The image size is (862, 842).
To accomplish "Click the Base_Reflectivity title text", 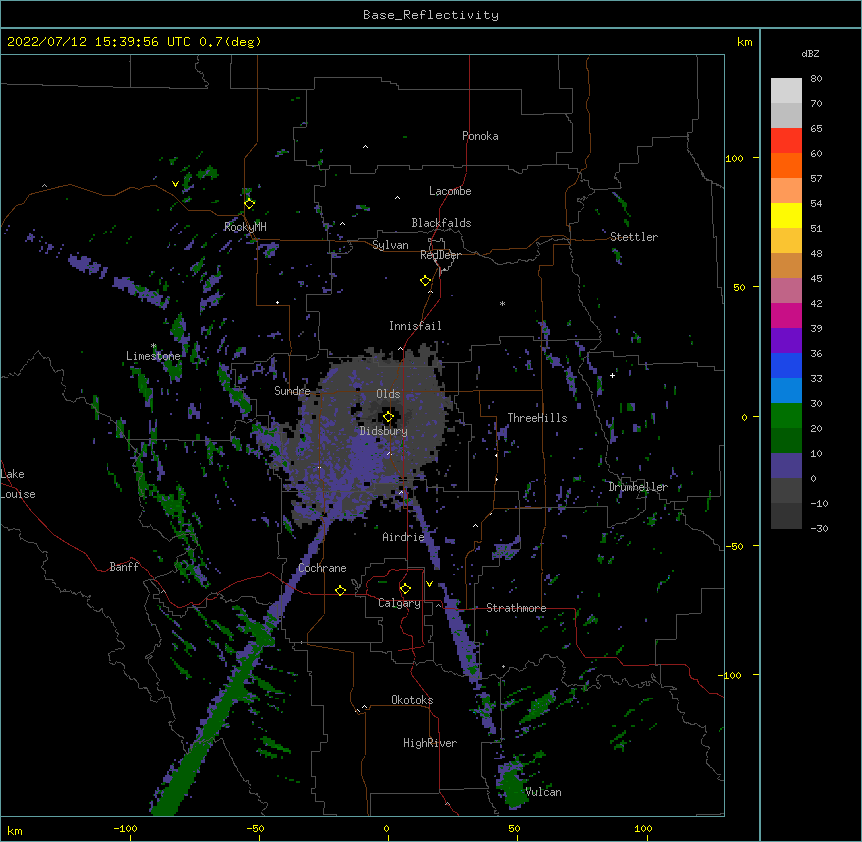I will coord(431,15).
